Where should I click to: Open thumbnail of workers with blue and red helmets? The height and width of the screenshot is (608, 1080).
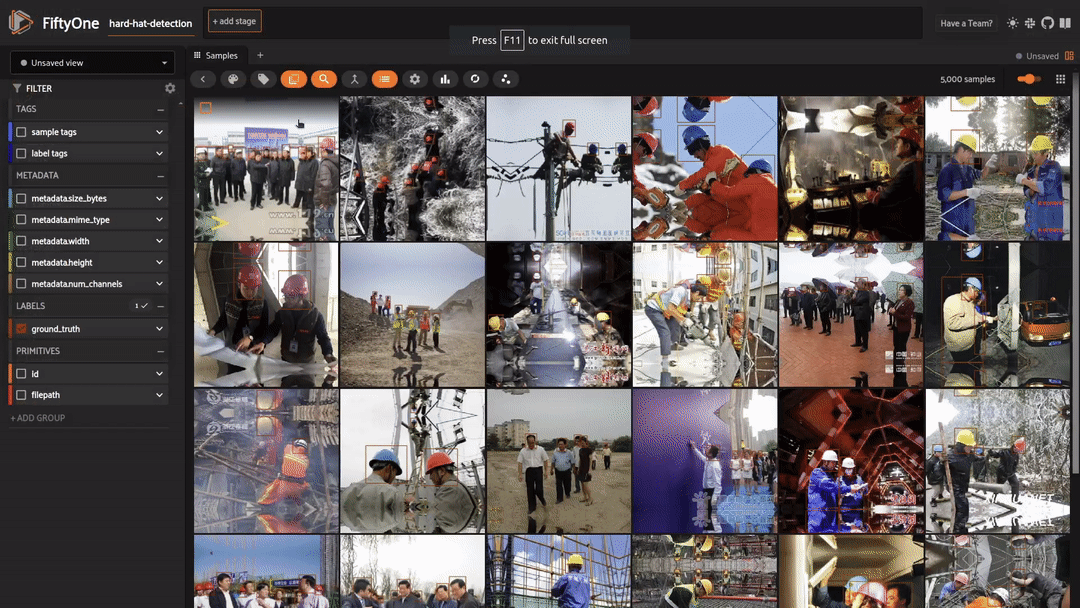tap(412, 461)
